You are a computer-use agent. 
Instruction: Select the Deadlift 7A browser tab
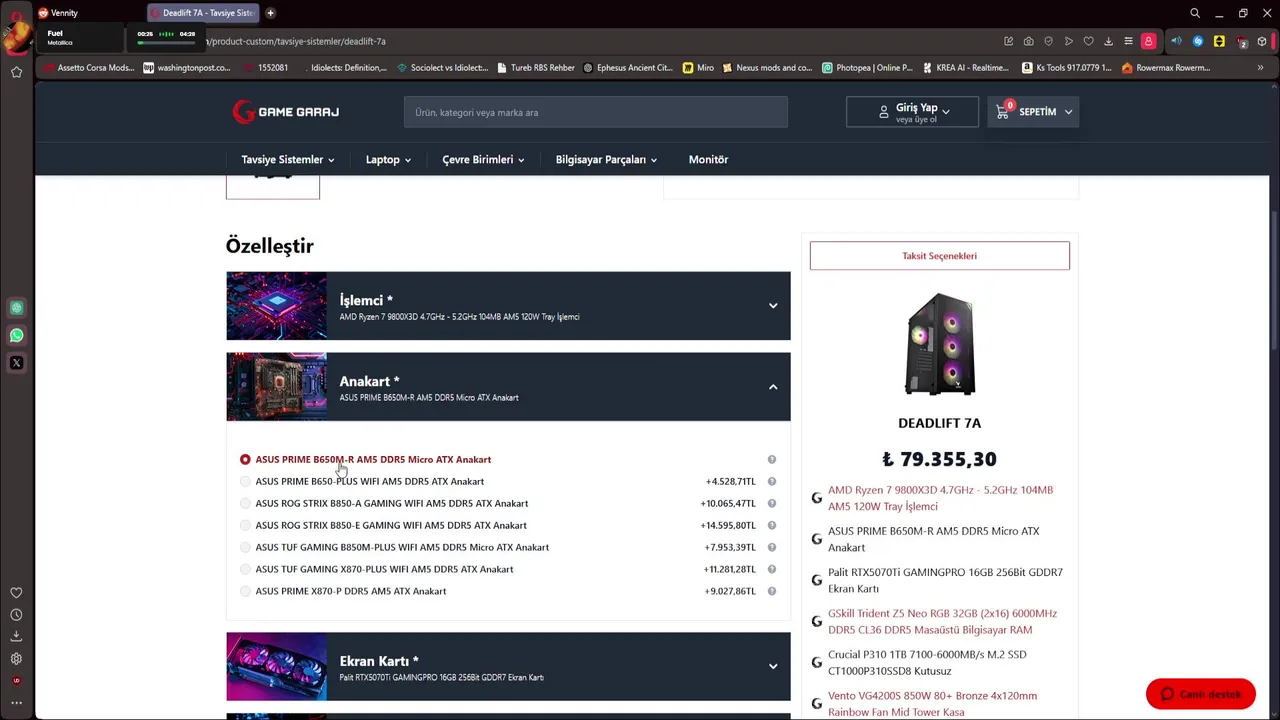pos(203,13)
